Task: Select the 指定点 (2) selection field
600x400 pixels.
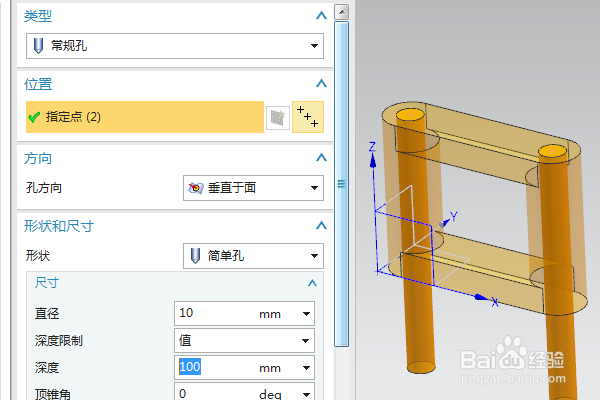Action: (x=145, y=117)
